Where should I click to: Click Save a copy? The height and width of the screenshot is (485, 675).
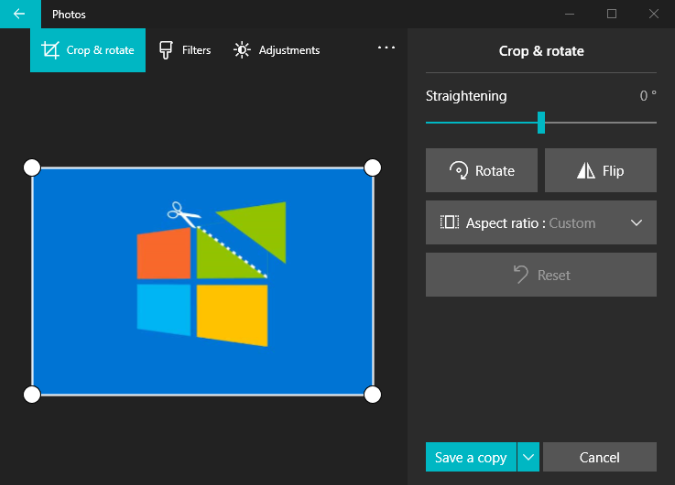tap(471, 457)
